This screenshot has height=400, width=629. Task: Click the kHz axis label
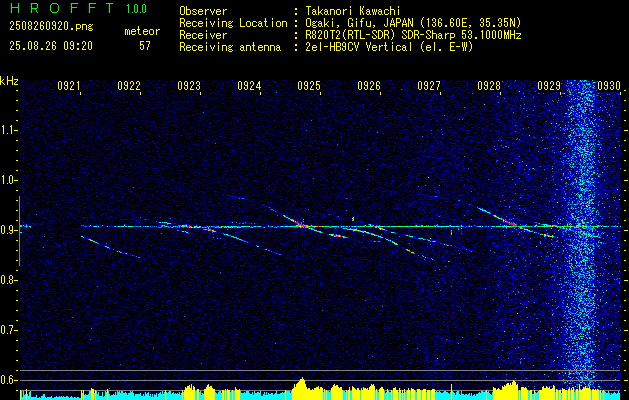click(9, 81)
